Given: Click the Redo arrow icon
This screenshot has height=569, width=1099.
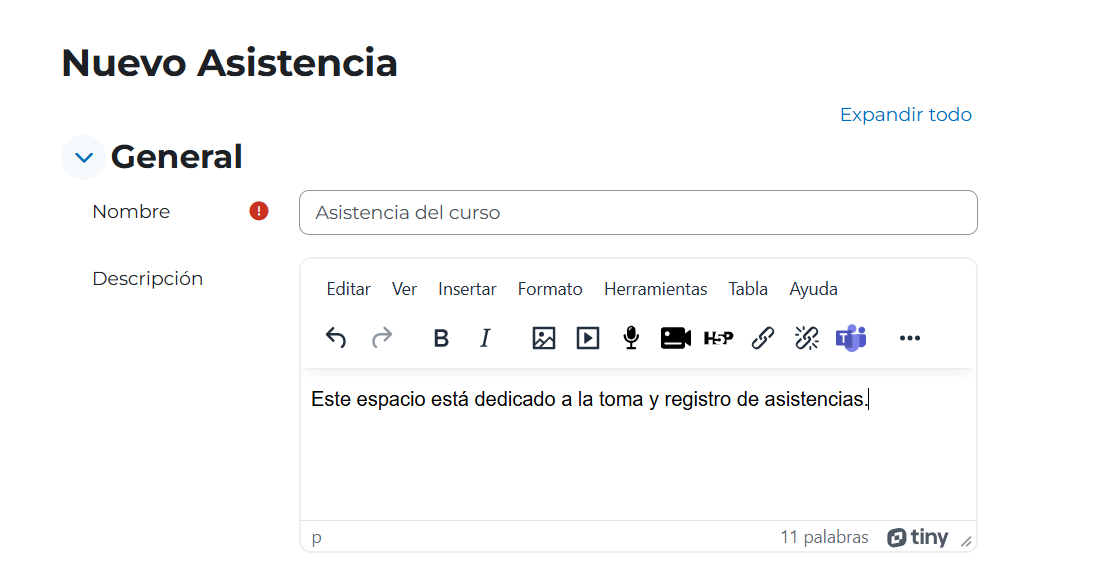Looking at the screenshot, I should [x=382, y=338].
